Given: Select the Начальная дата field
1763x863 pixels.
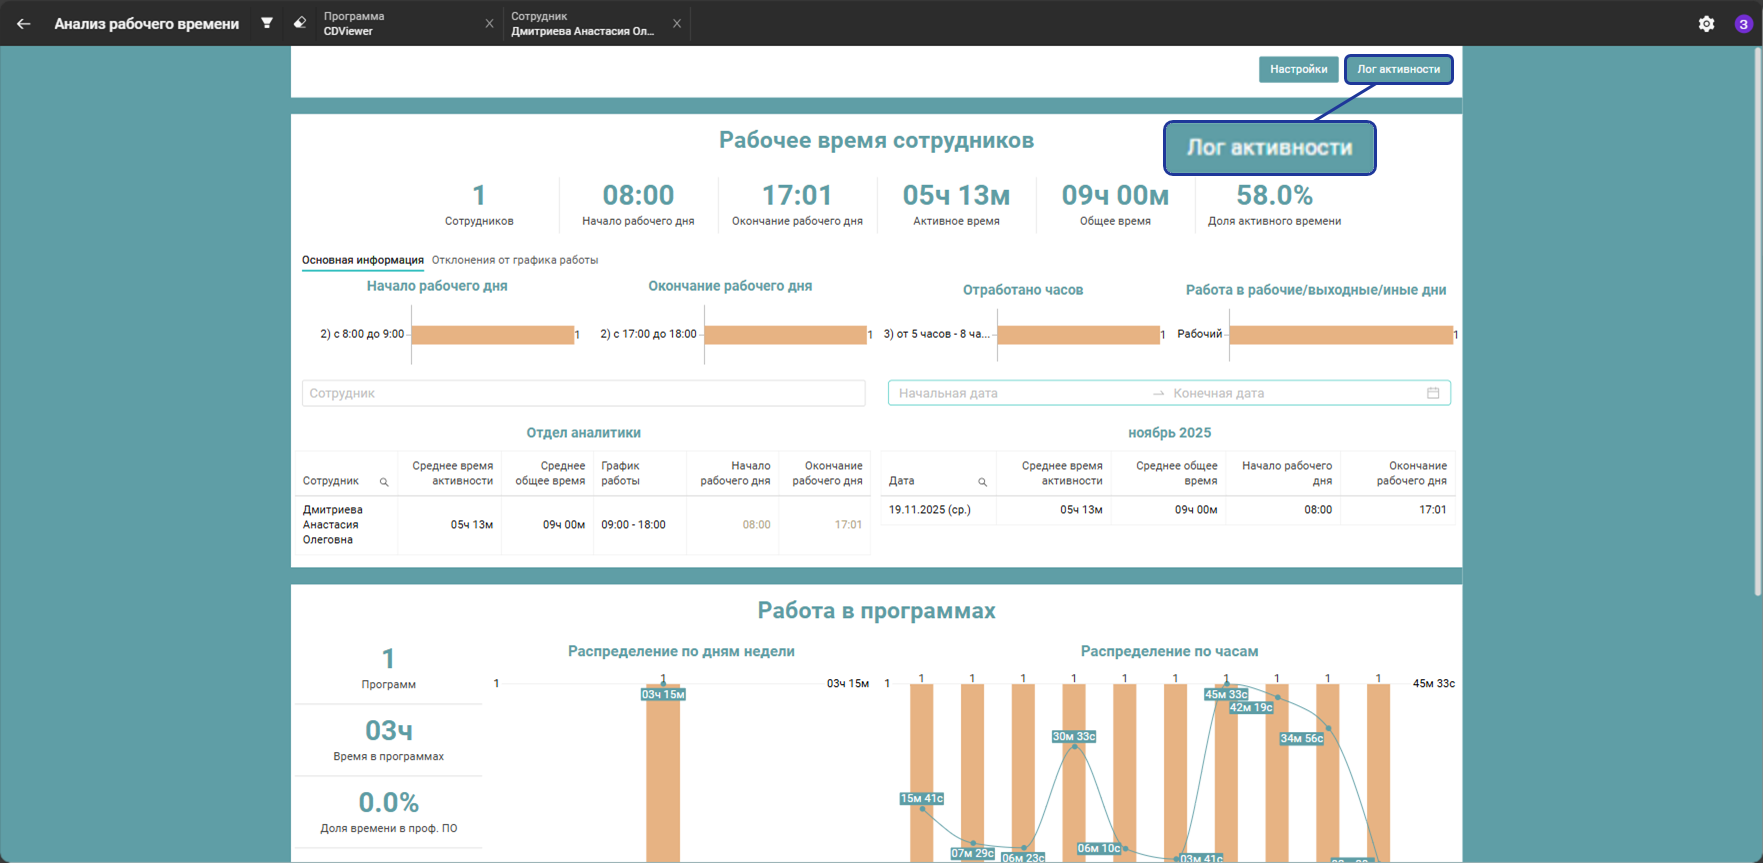Looking at the screenshot, I should [1020, 393].
